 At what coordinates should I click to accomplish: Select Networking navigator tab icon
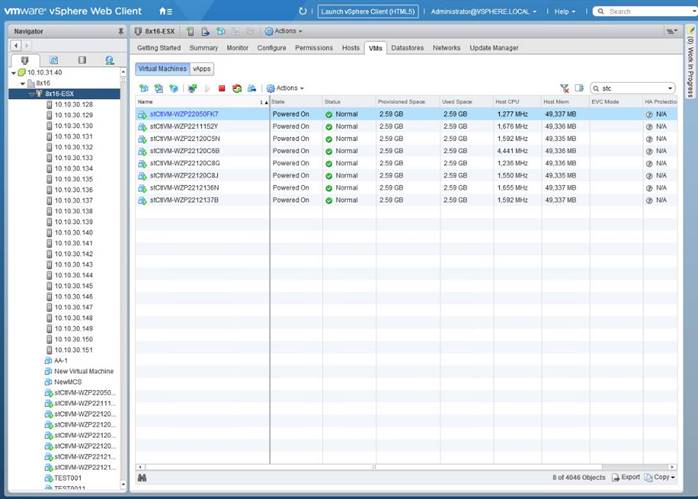110,60
